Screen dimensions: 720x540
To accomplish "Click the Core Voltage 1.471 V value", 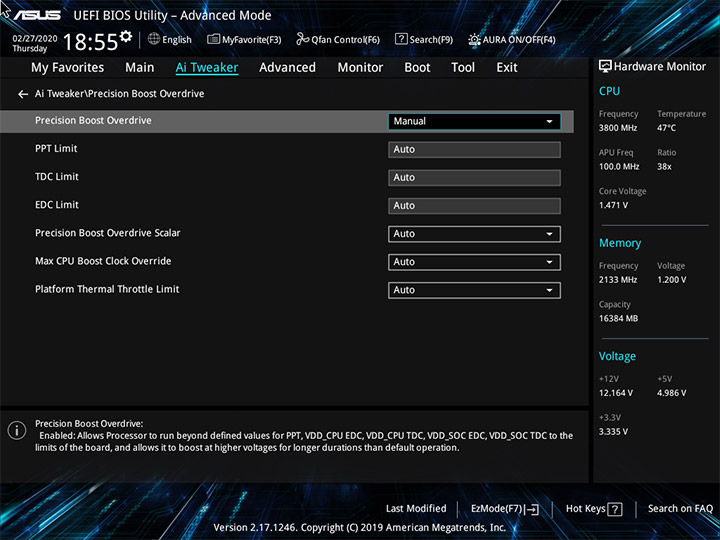I will tap(613, 205).
